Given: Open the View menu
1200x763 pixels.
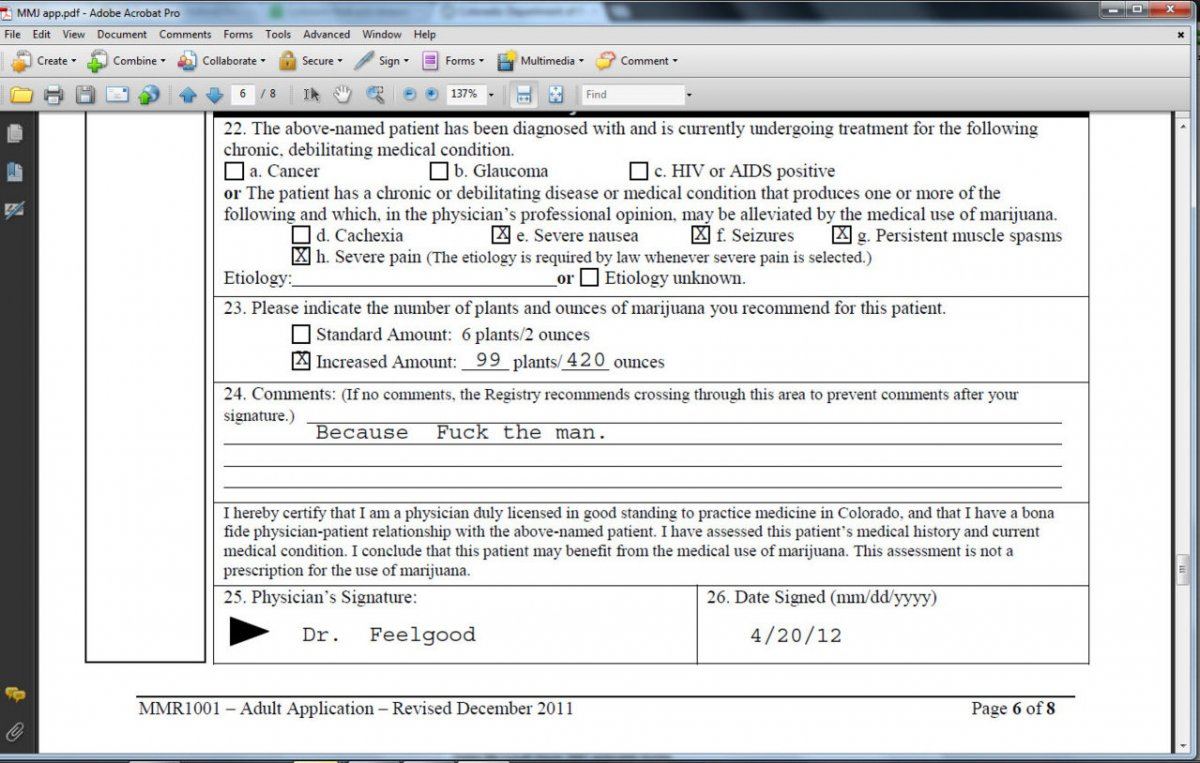Looking at the screenshot, I should click(74, 34).
